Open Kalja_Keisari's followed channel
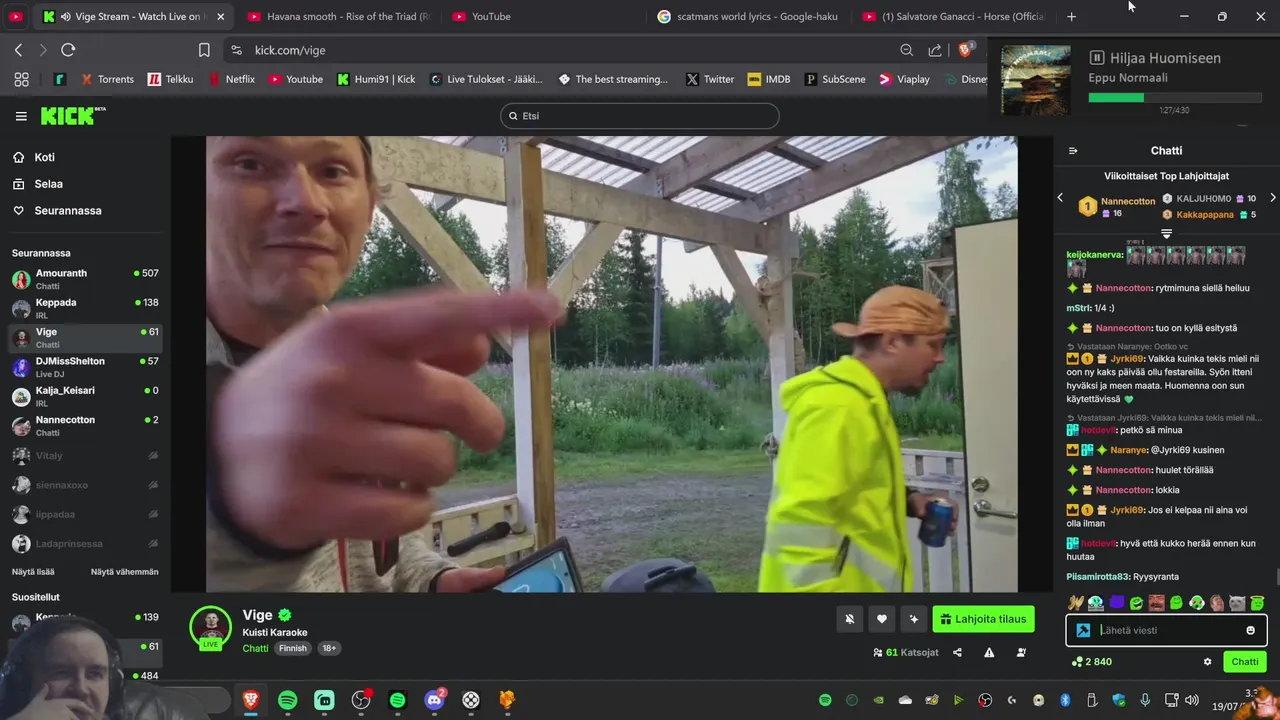Viewport: 1280px width, 720px height. tap(85, 396)
